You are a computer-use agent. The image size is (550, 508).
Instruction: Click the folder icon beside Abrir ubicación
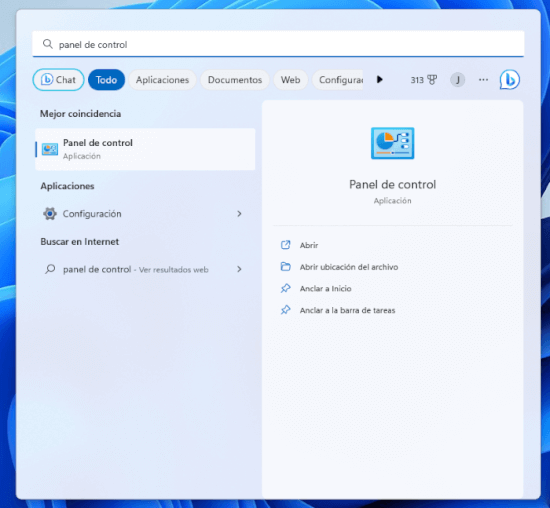pyautogui.click(x=286, y=267)
